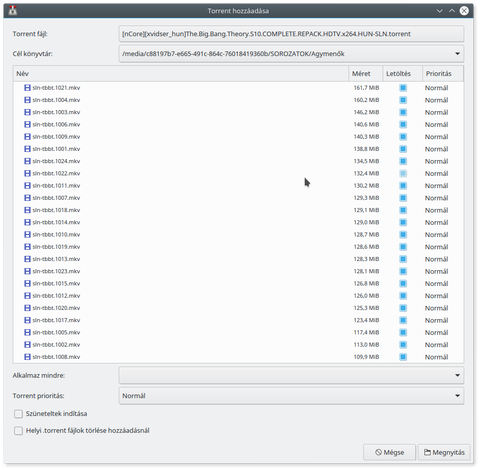The height and width of the screenshot is (470, 480).
Task: Change priority Normál of sln-tbbt.1003.mkv
Action: pos(436,112)
